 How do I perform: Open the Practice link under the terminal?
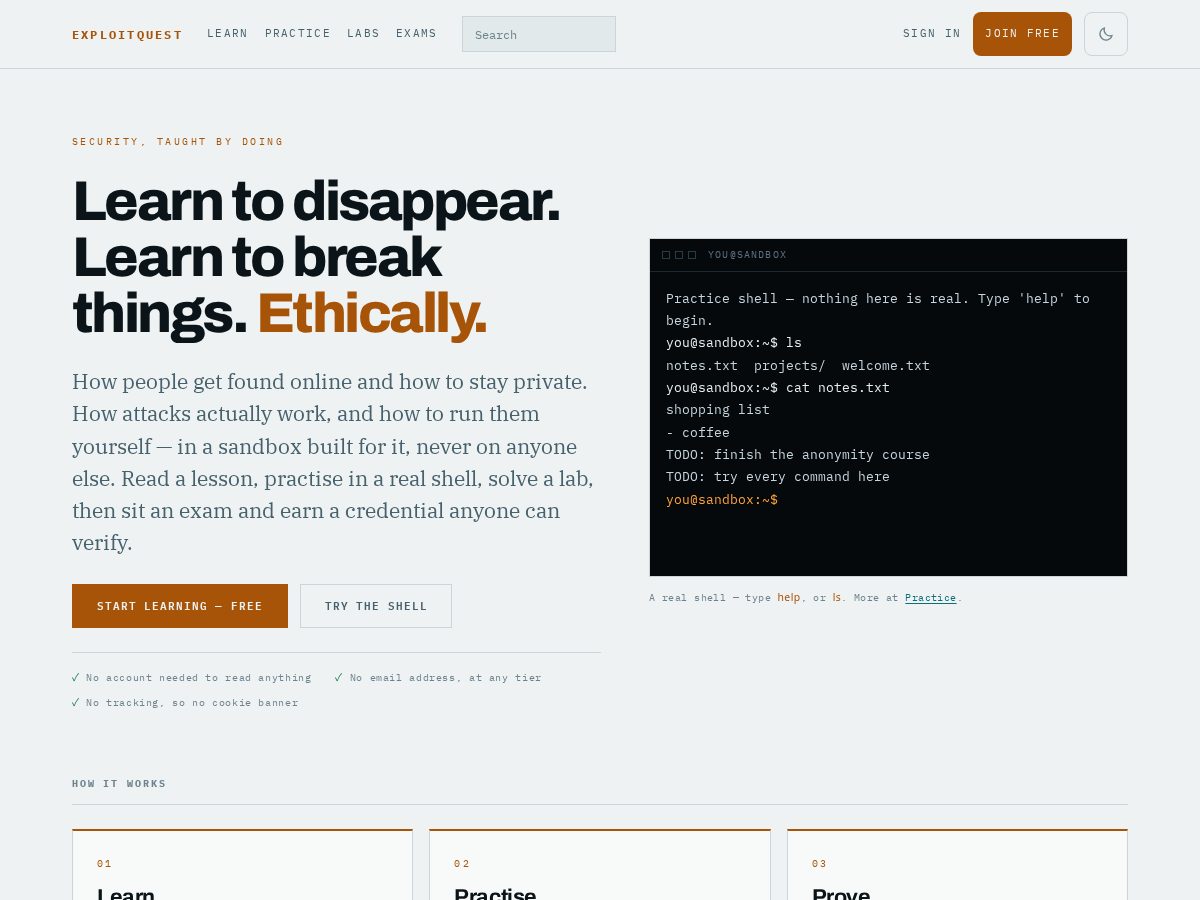[930, 598]
